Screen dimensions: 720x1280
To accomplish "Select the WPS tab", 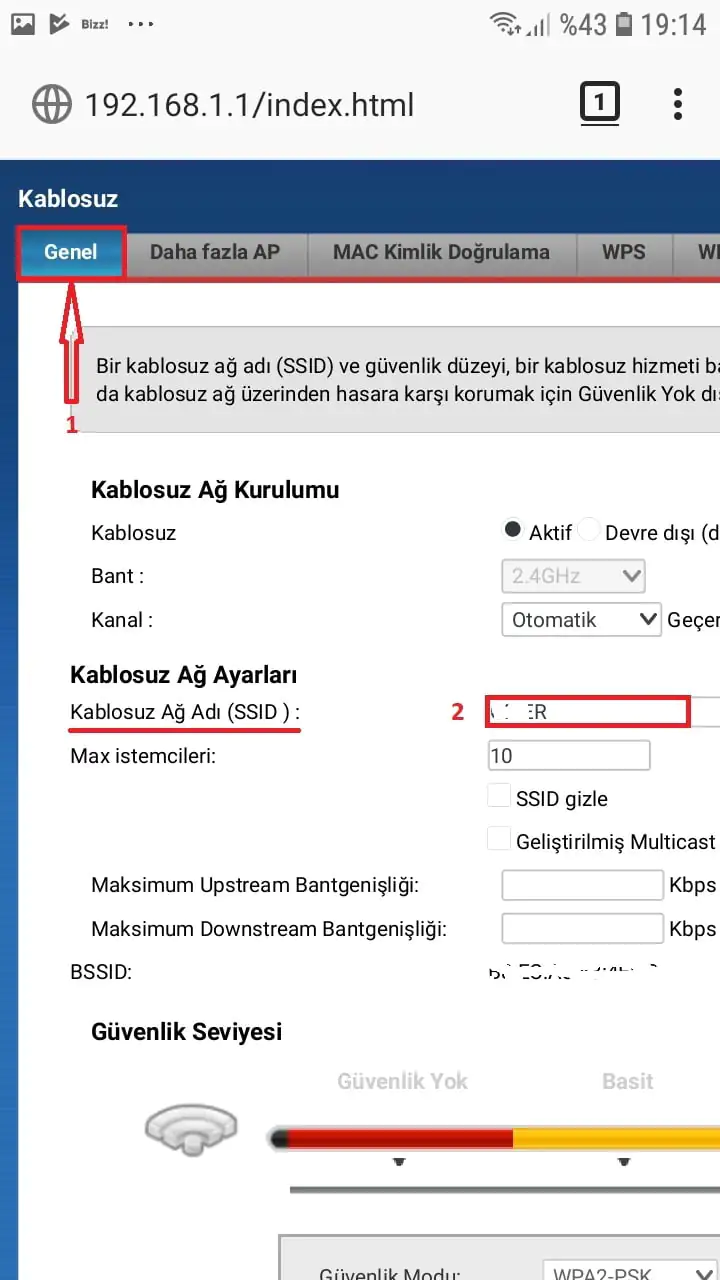I will [623, 252].
